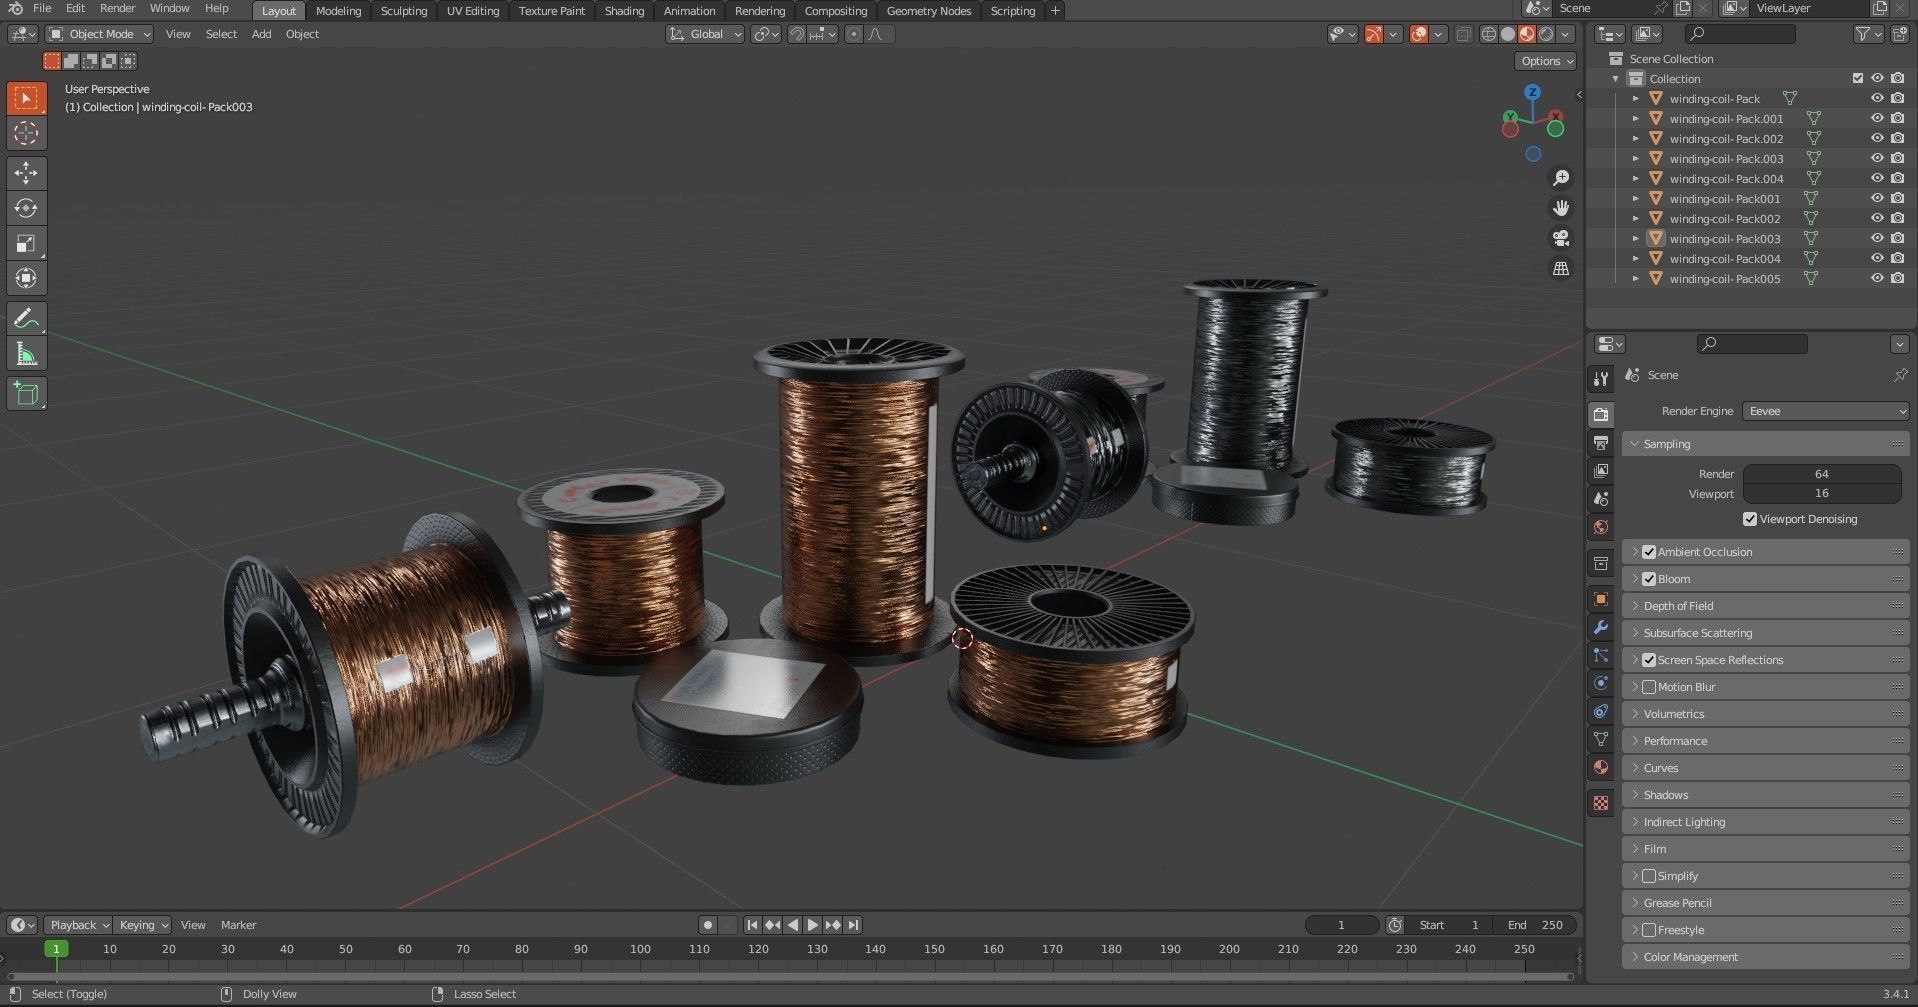Enable Simplify checkbox
Screen dimensions: 1918x1007
(x=1649, y=876)
